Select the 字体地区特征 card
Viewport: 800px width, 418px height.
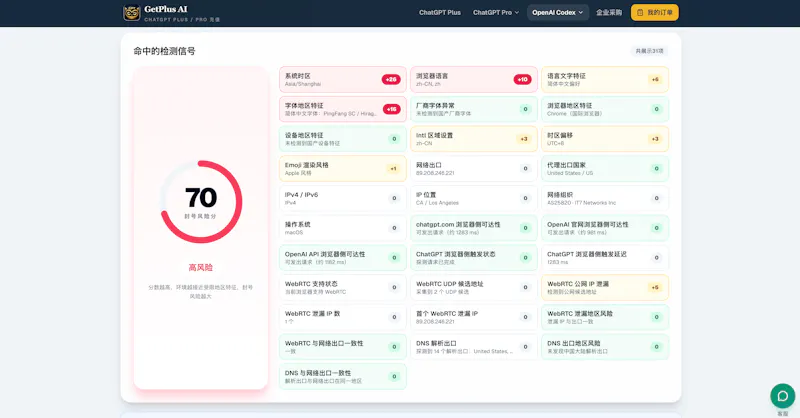point(343,109)
